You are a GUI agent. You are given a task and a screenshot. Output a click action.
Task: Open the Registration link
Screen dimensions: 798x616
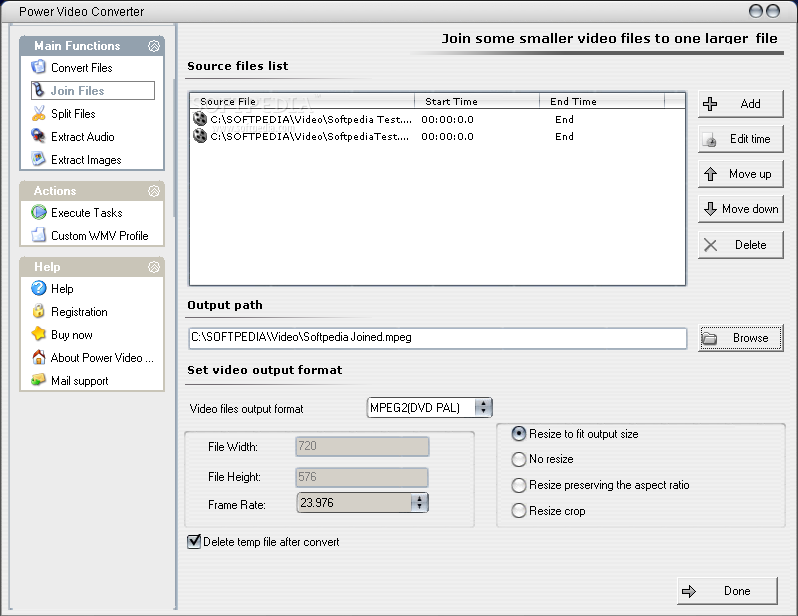(79, 312)
